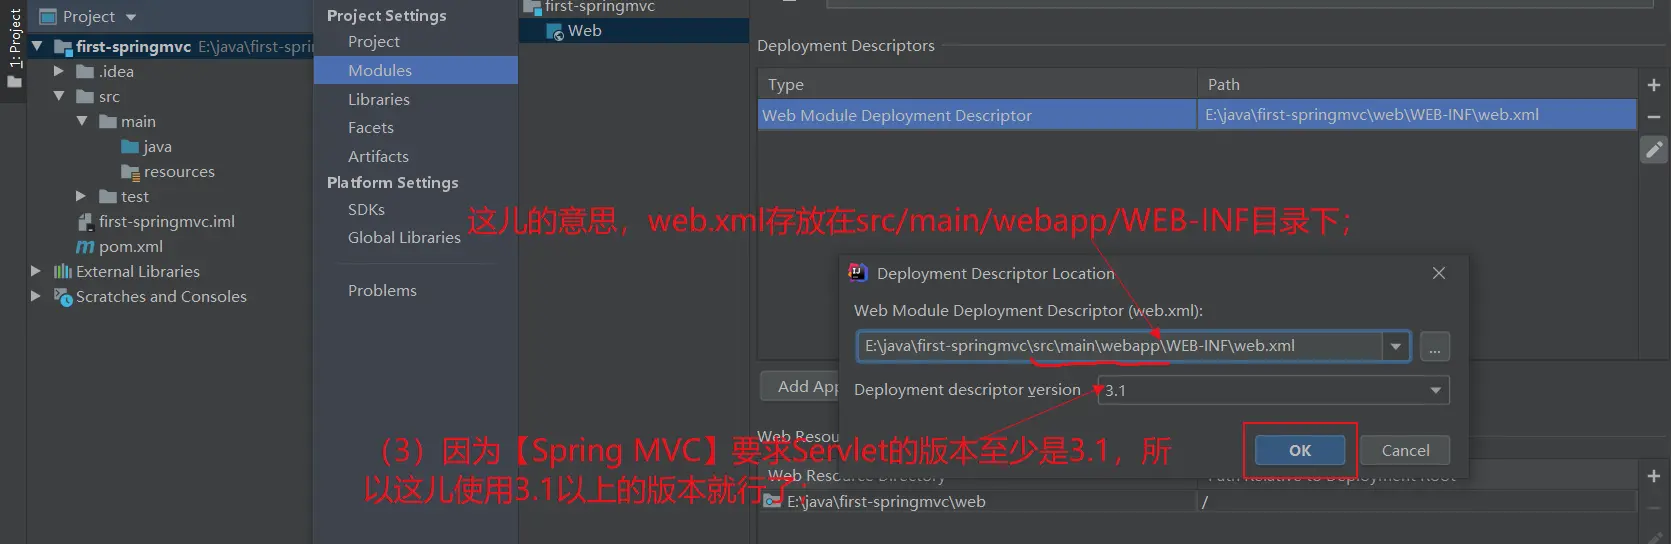
Task: Click the Web facet icon in module tree
Action: 556,32
